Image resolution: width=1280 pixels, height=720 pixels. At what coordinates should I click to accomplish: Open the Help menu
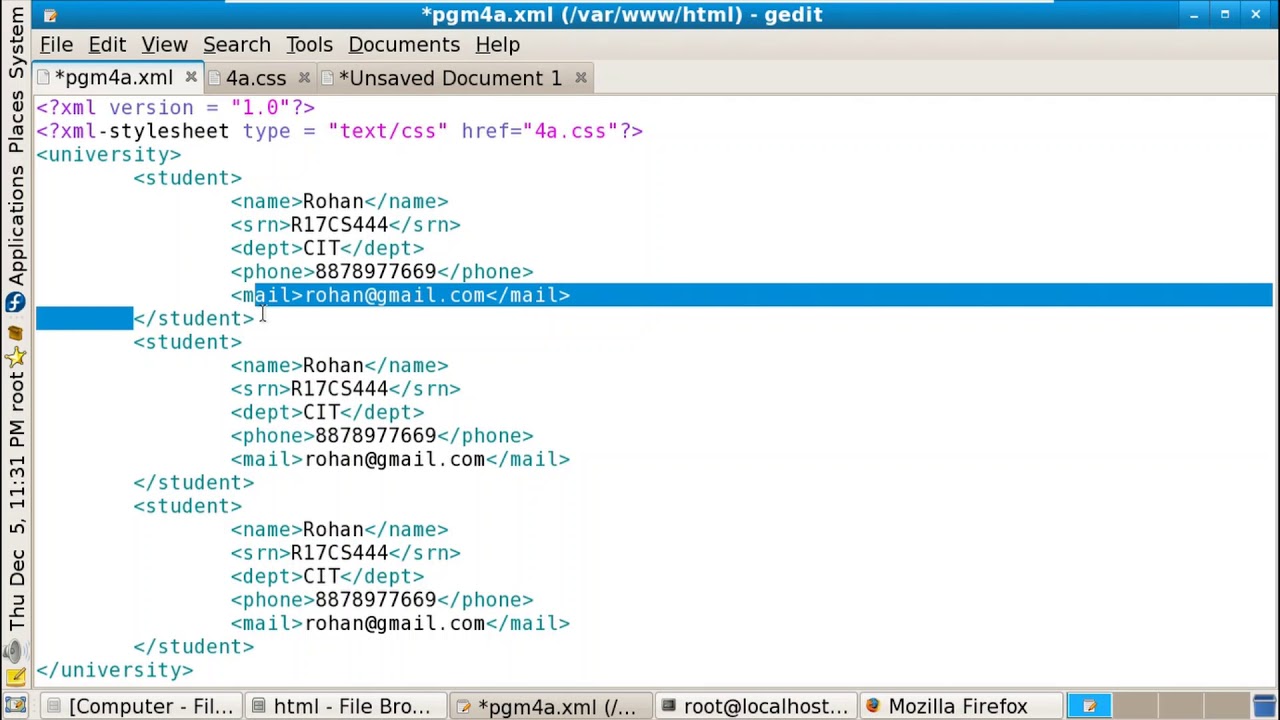(x=497, y=45)
